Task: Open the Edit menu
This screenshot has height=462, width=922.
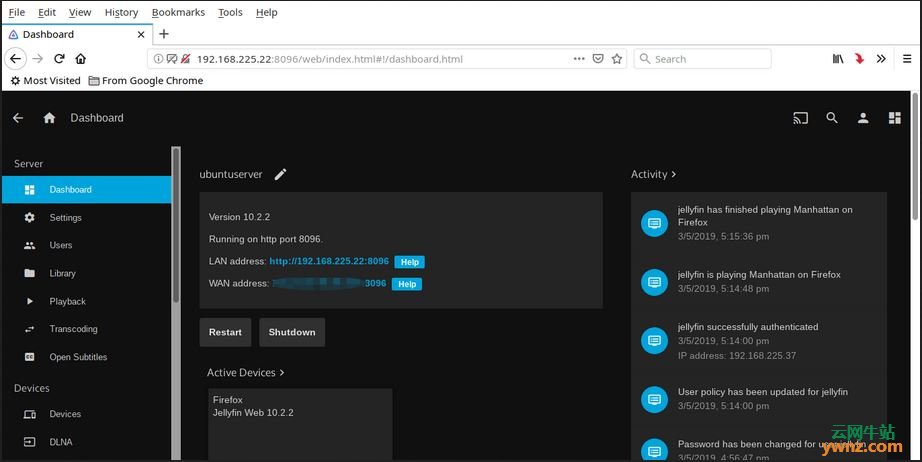Action: point(47,12)
